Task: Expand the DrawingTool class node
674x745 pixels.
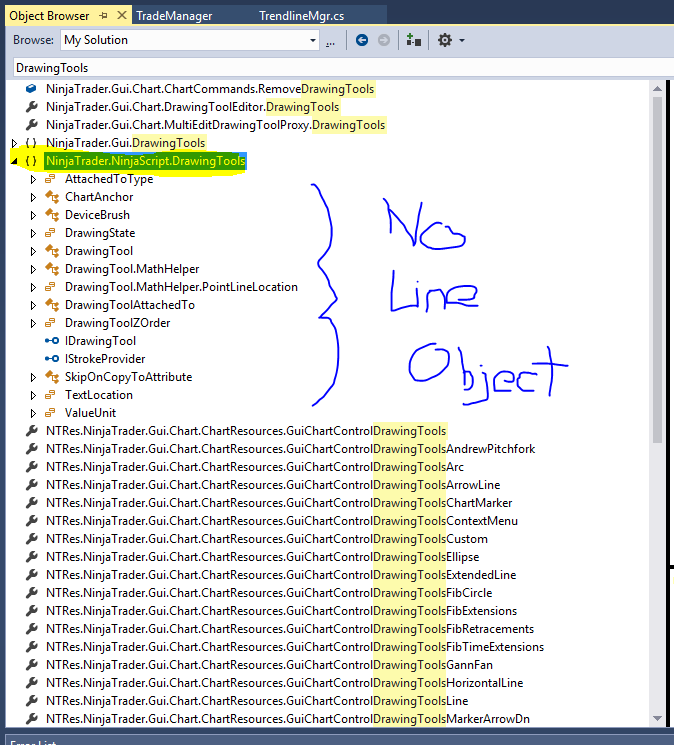Action: (33, 251)
